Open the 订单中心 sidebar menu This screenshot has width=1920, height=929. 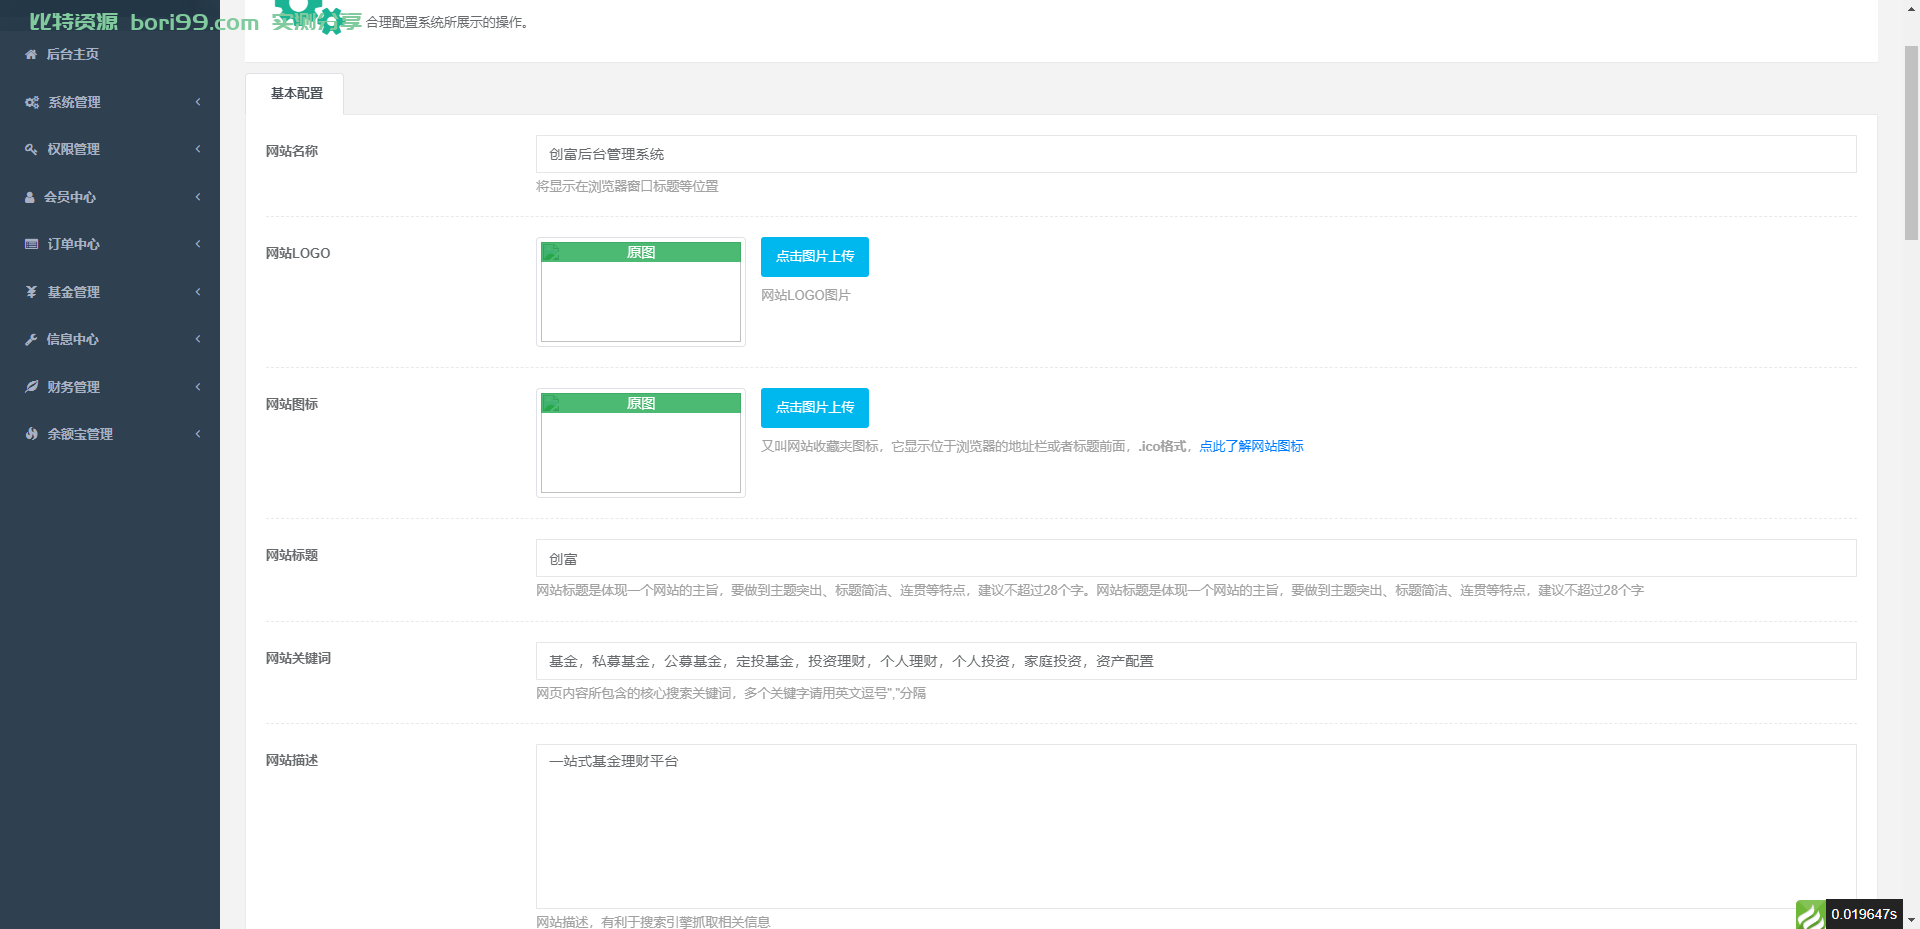(x=110, y=244)
